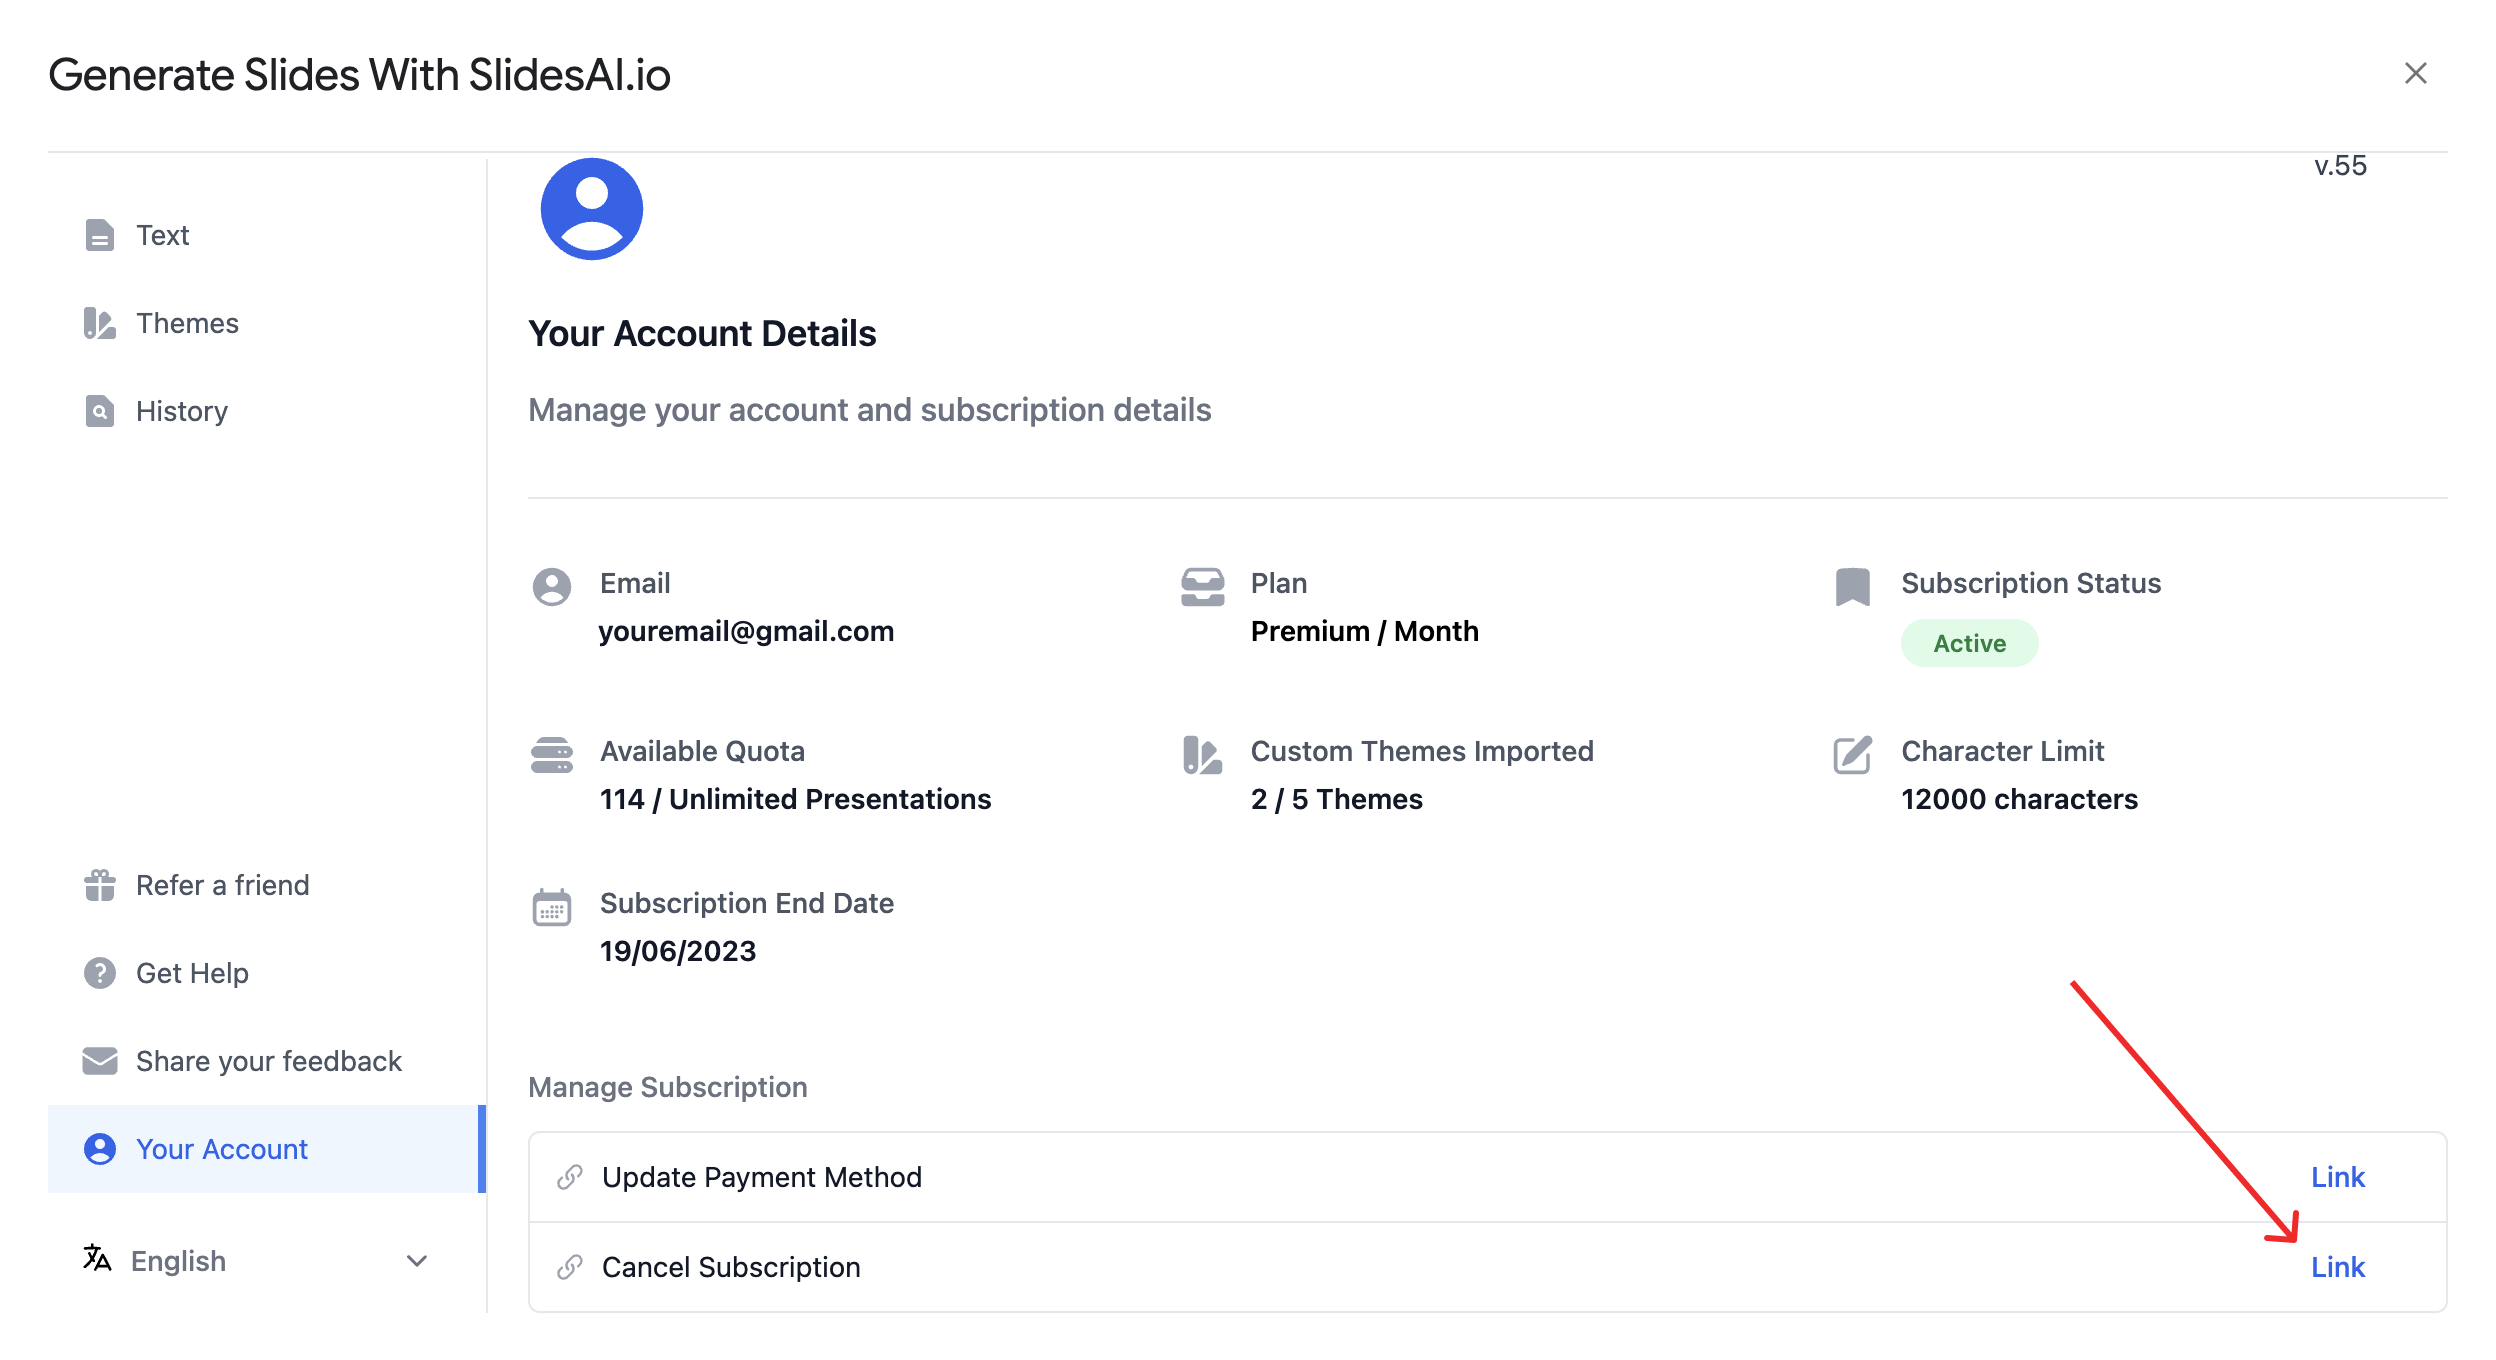Open Get Help from the sidebar
2496x1360 pixels.
pos(266,973)
